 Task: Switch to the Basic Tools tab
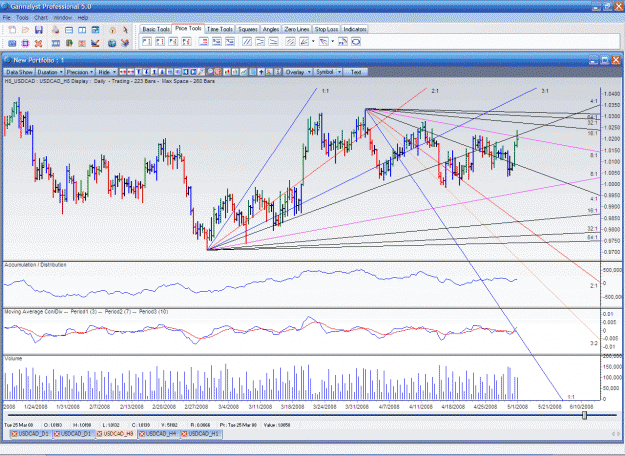156,29
